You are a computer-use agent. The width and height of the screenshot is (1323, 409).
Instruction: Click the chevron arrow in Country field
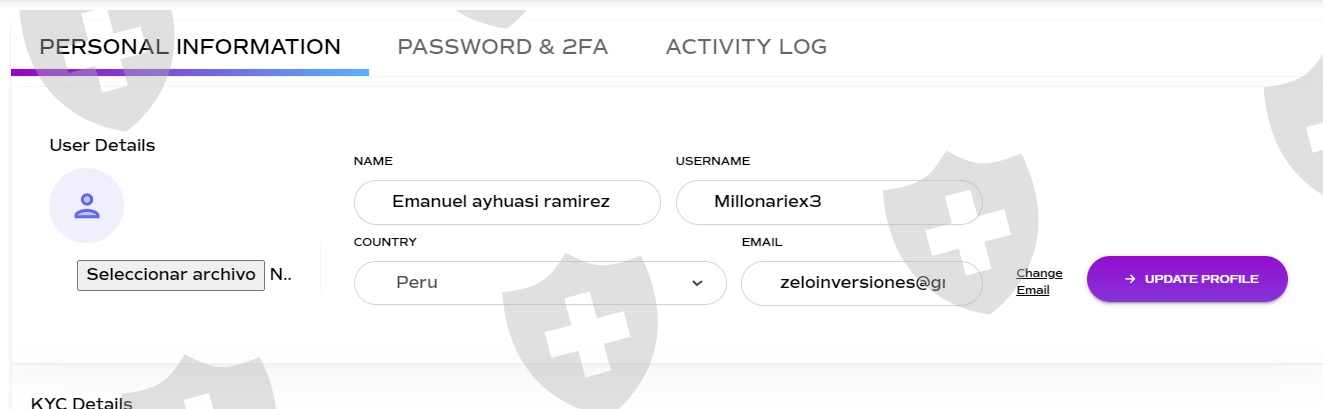[697, 283]
